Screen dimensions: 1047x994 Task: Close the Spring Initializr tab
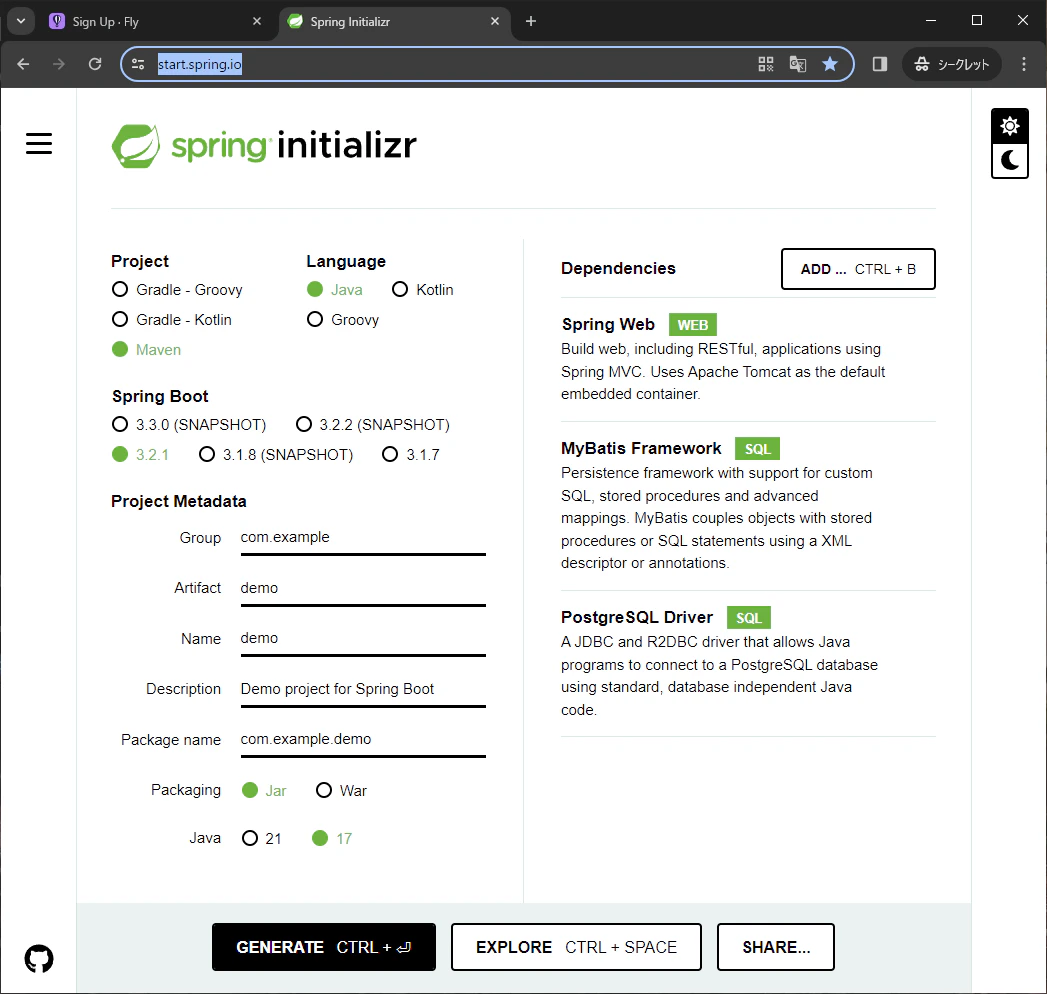click(x=495, y=21)
